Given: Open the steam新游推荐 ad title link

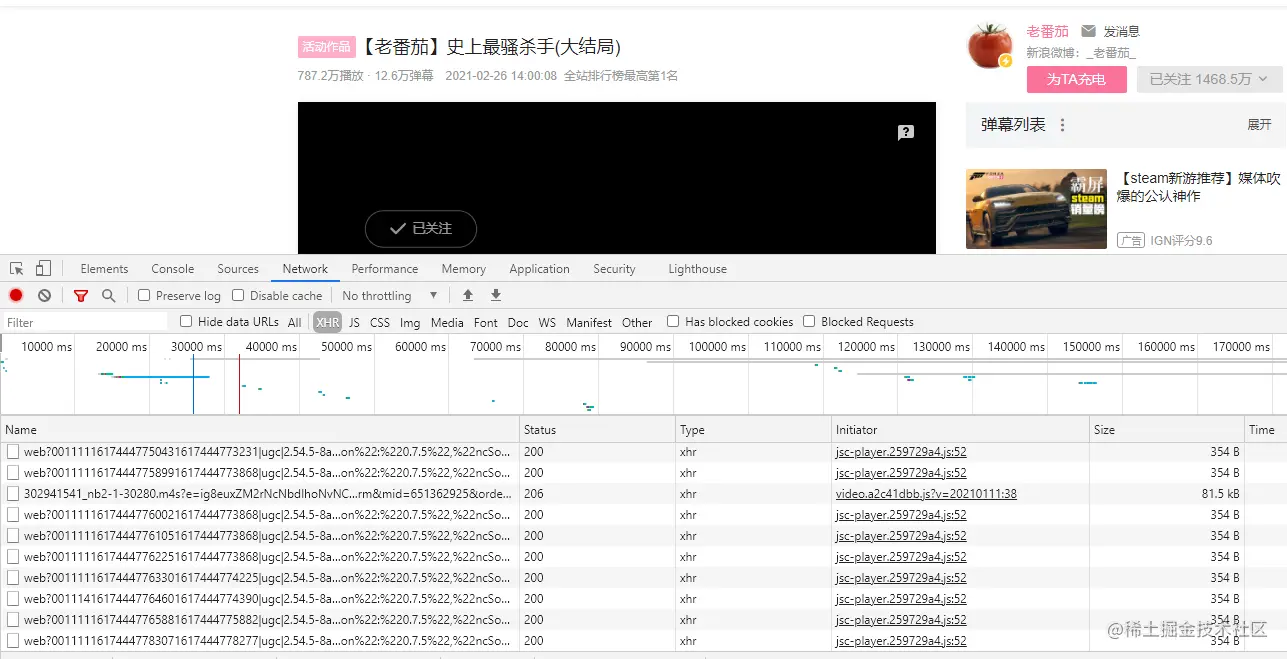Looking at the screenshot, I should [x=1198, y=187].
